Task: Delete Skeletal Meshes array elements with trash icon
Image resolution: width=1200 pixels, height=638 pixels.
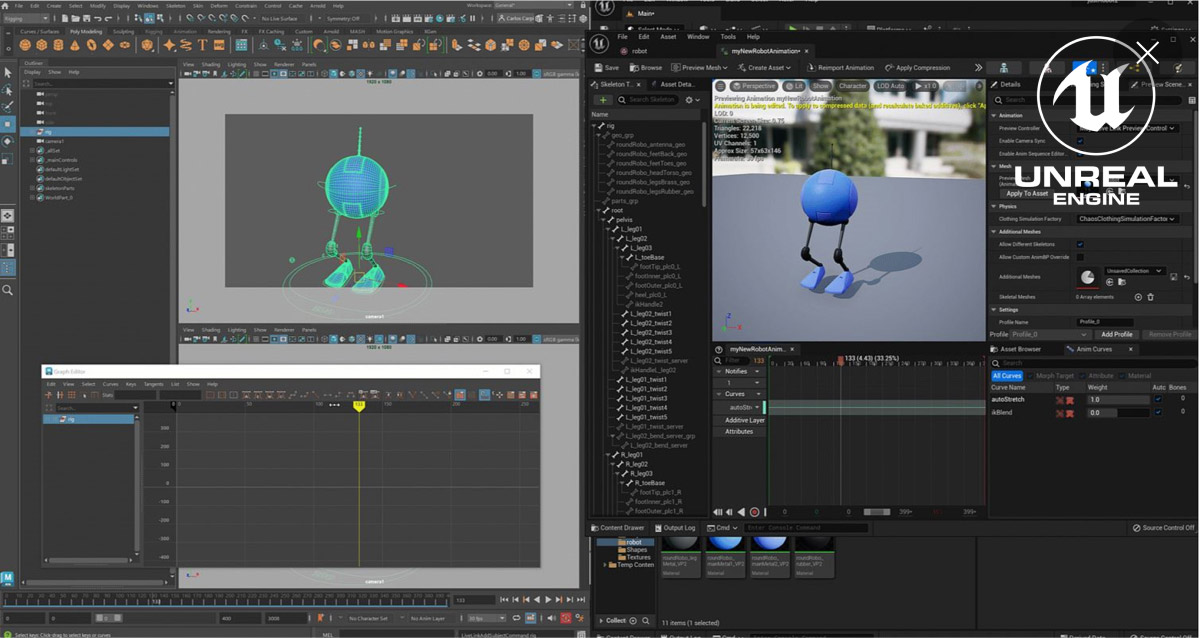Action: (x=1150, y=297)
